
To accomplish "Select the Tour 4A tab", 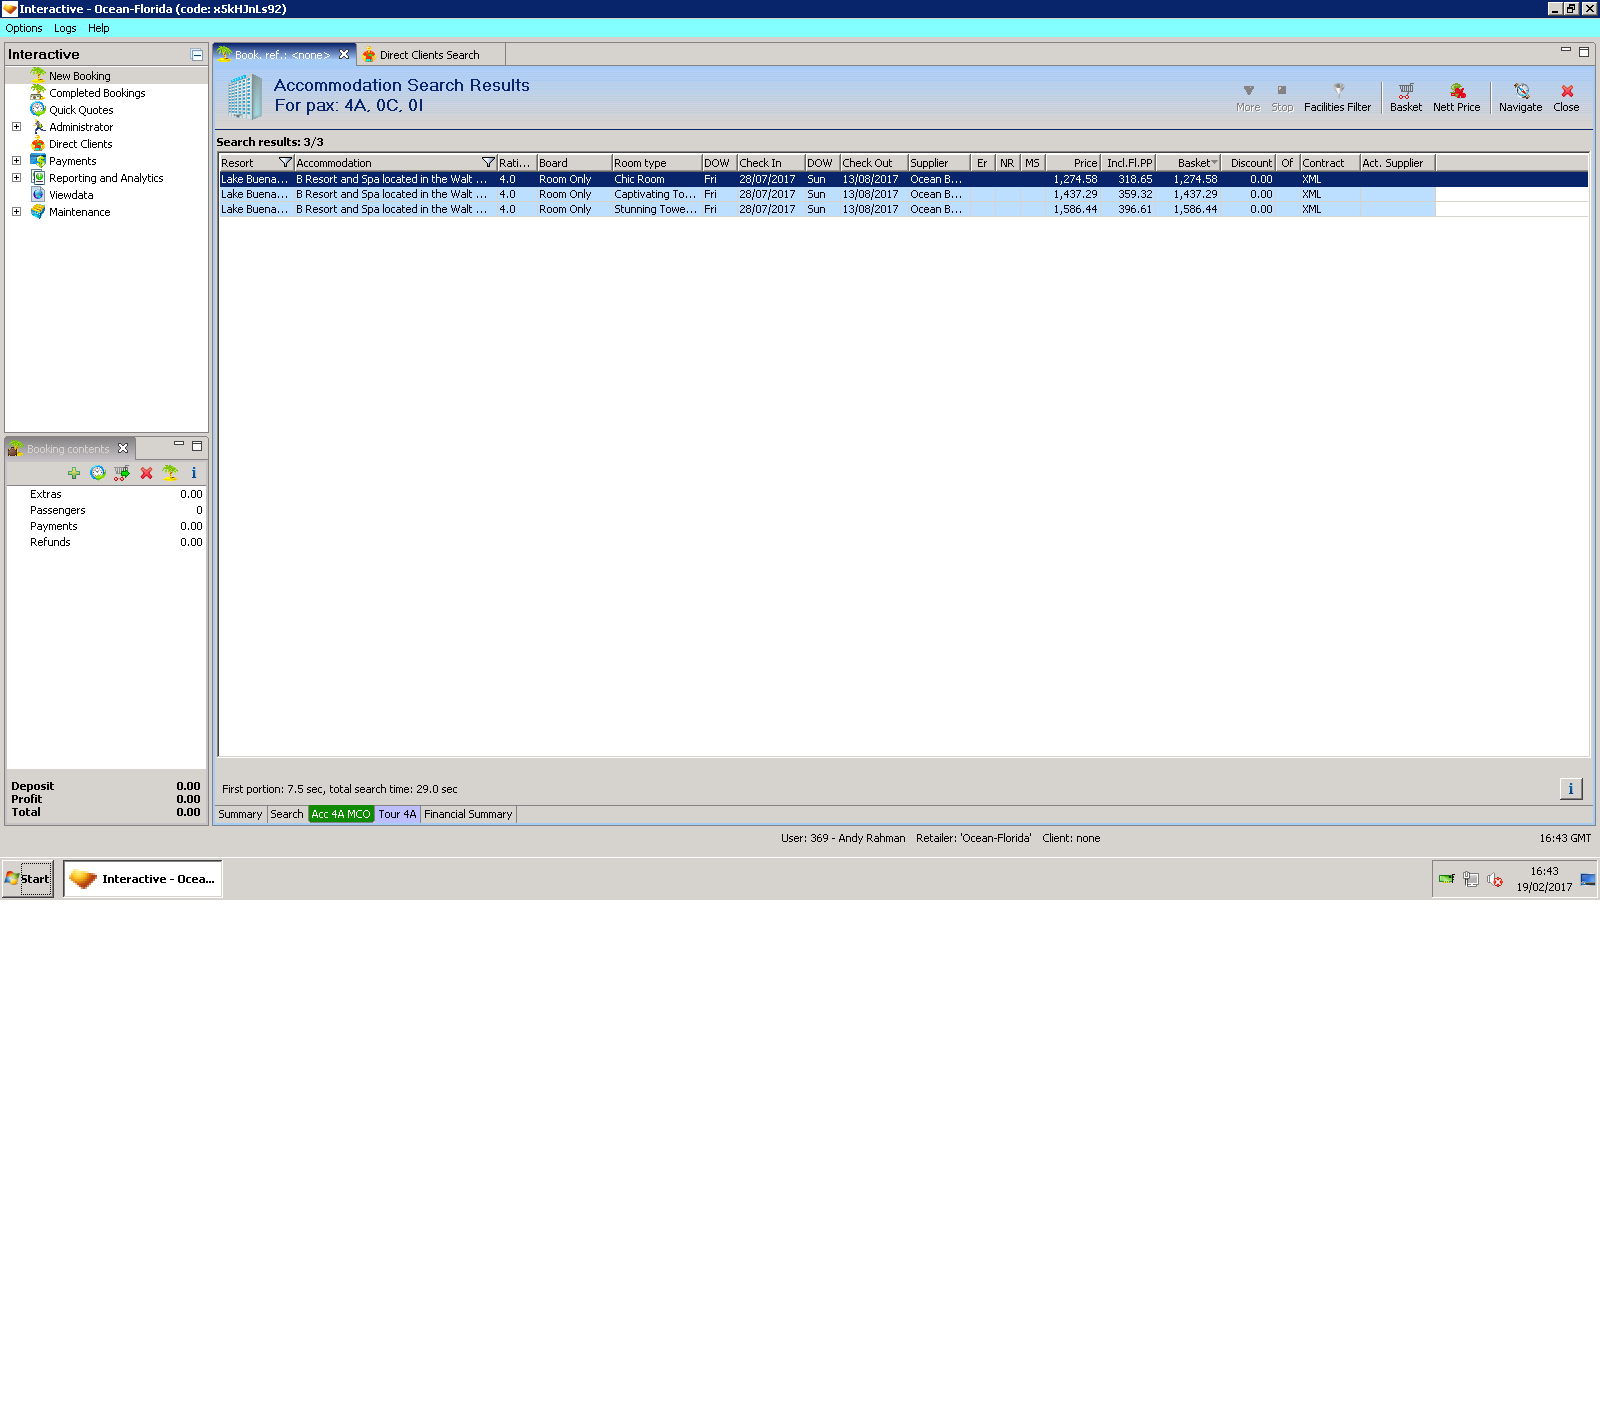I will [x=397, y=814].
